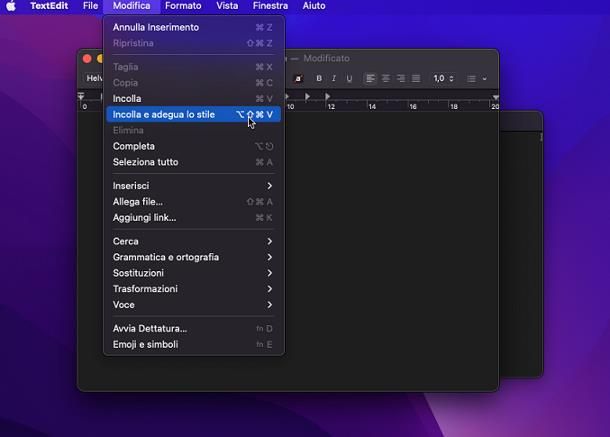Open the TextEdit application menu
This screenshot has width=610, height=437.
[49, 6]
